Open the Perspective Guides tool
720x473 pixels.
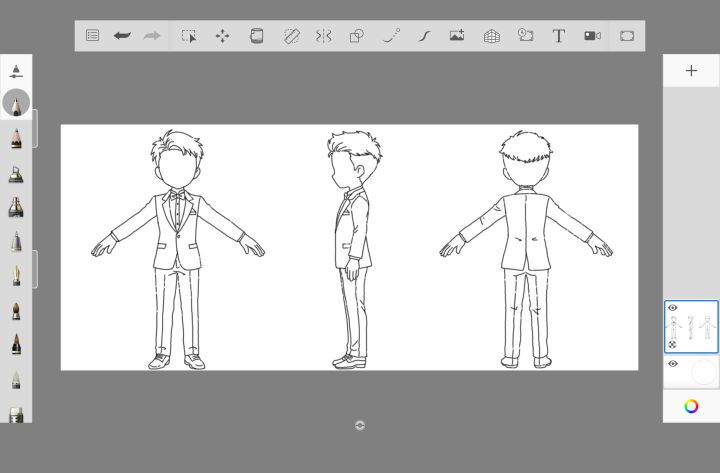pos(491,36)
